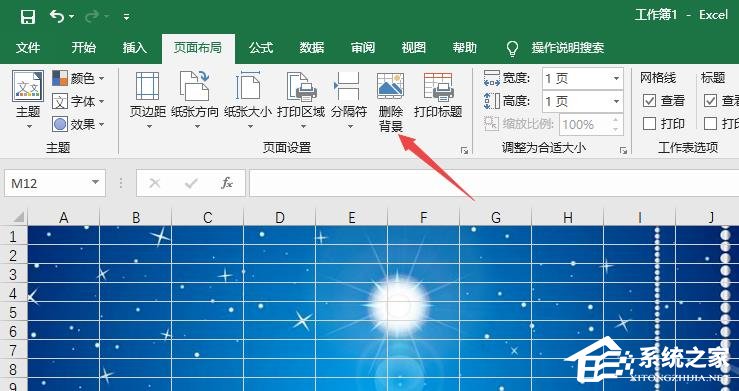Image resolution: width=739 pixels, height=391 pixels.
Task: Open the 页面设置 dialog launcher
Action: (465, 150)
